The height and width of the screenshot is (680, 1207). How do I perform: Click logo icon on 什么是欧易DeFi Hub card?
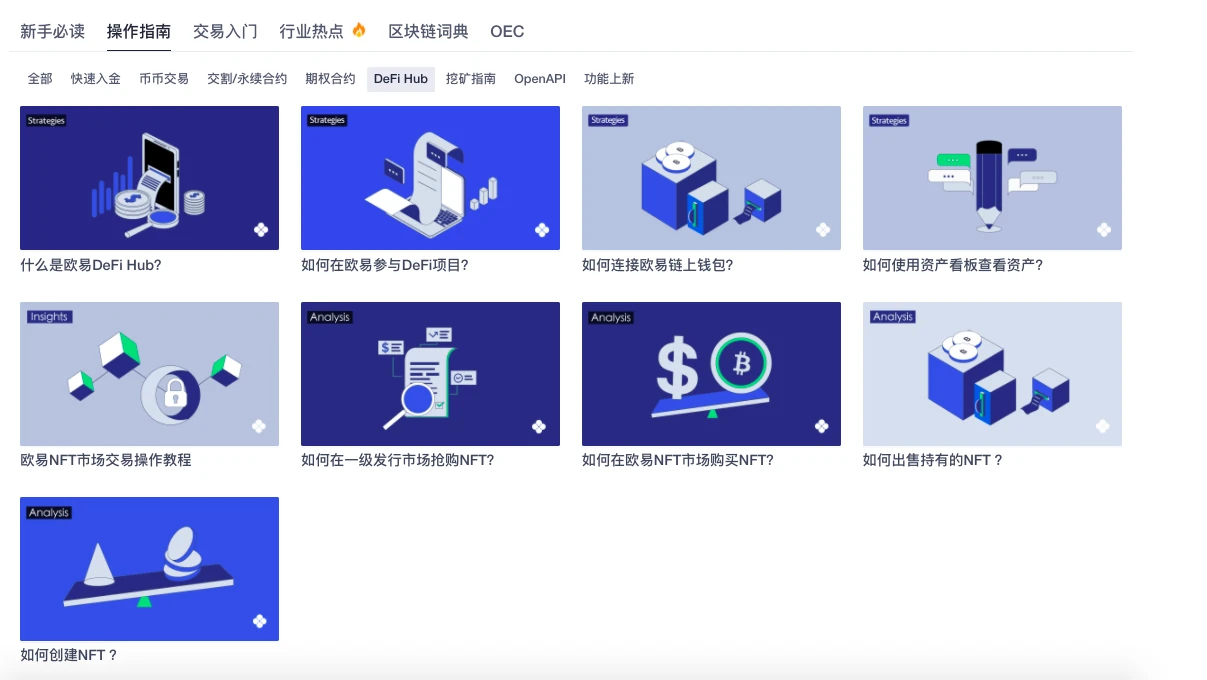(x=261, y=230)
